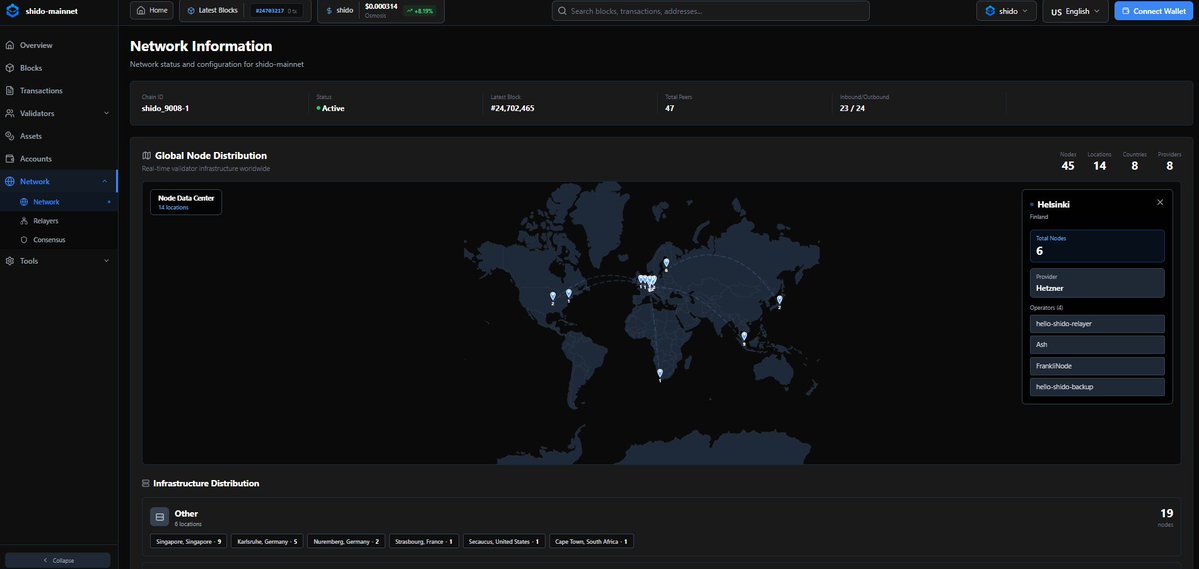Open Transactions from the sidebar
Viewport: 1199px width, 569px height.
[59, 90]
